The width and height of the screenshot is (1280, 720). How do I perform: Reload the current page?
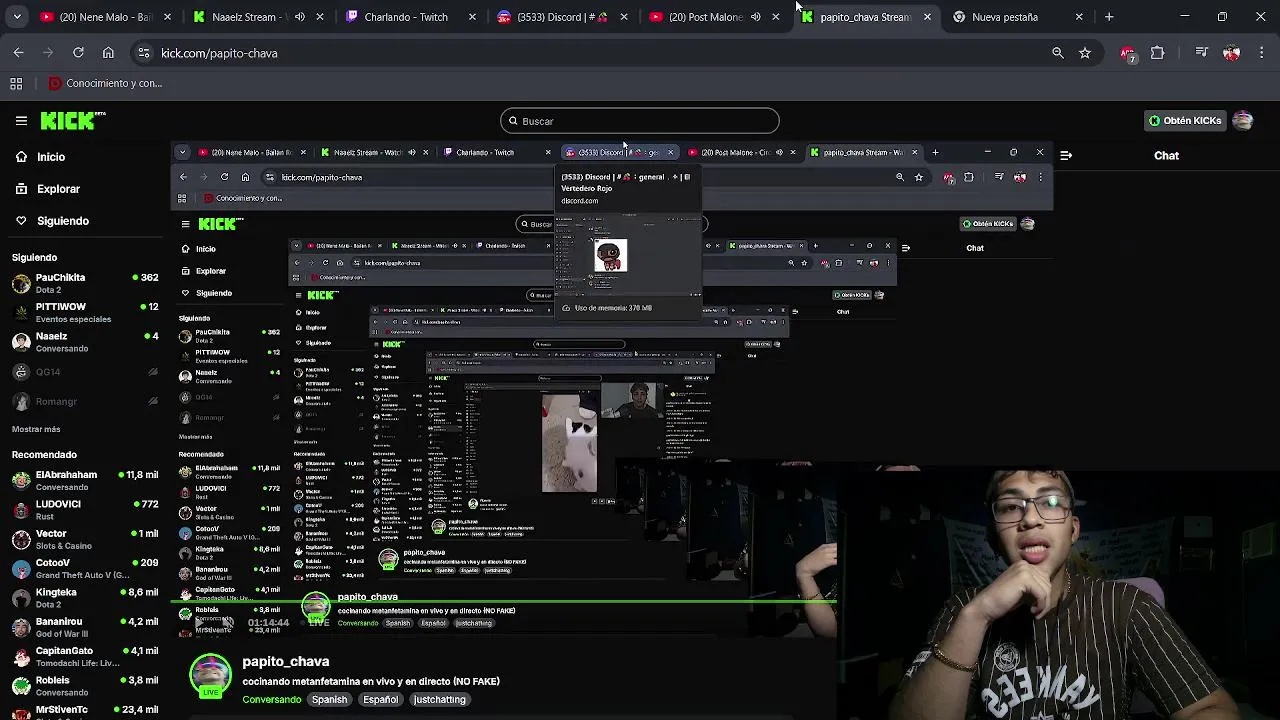(78, 53)
